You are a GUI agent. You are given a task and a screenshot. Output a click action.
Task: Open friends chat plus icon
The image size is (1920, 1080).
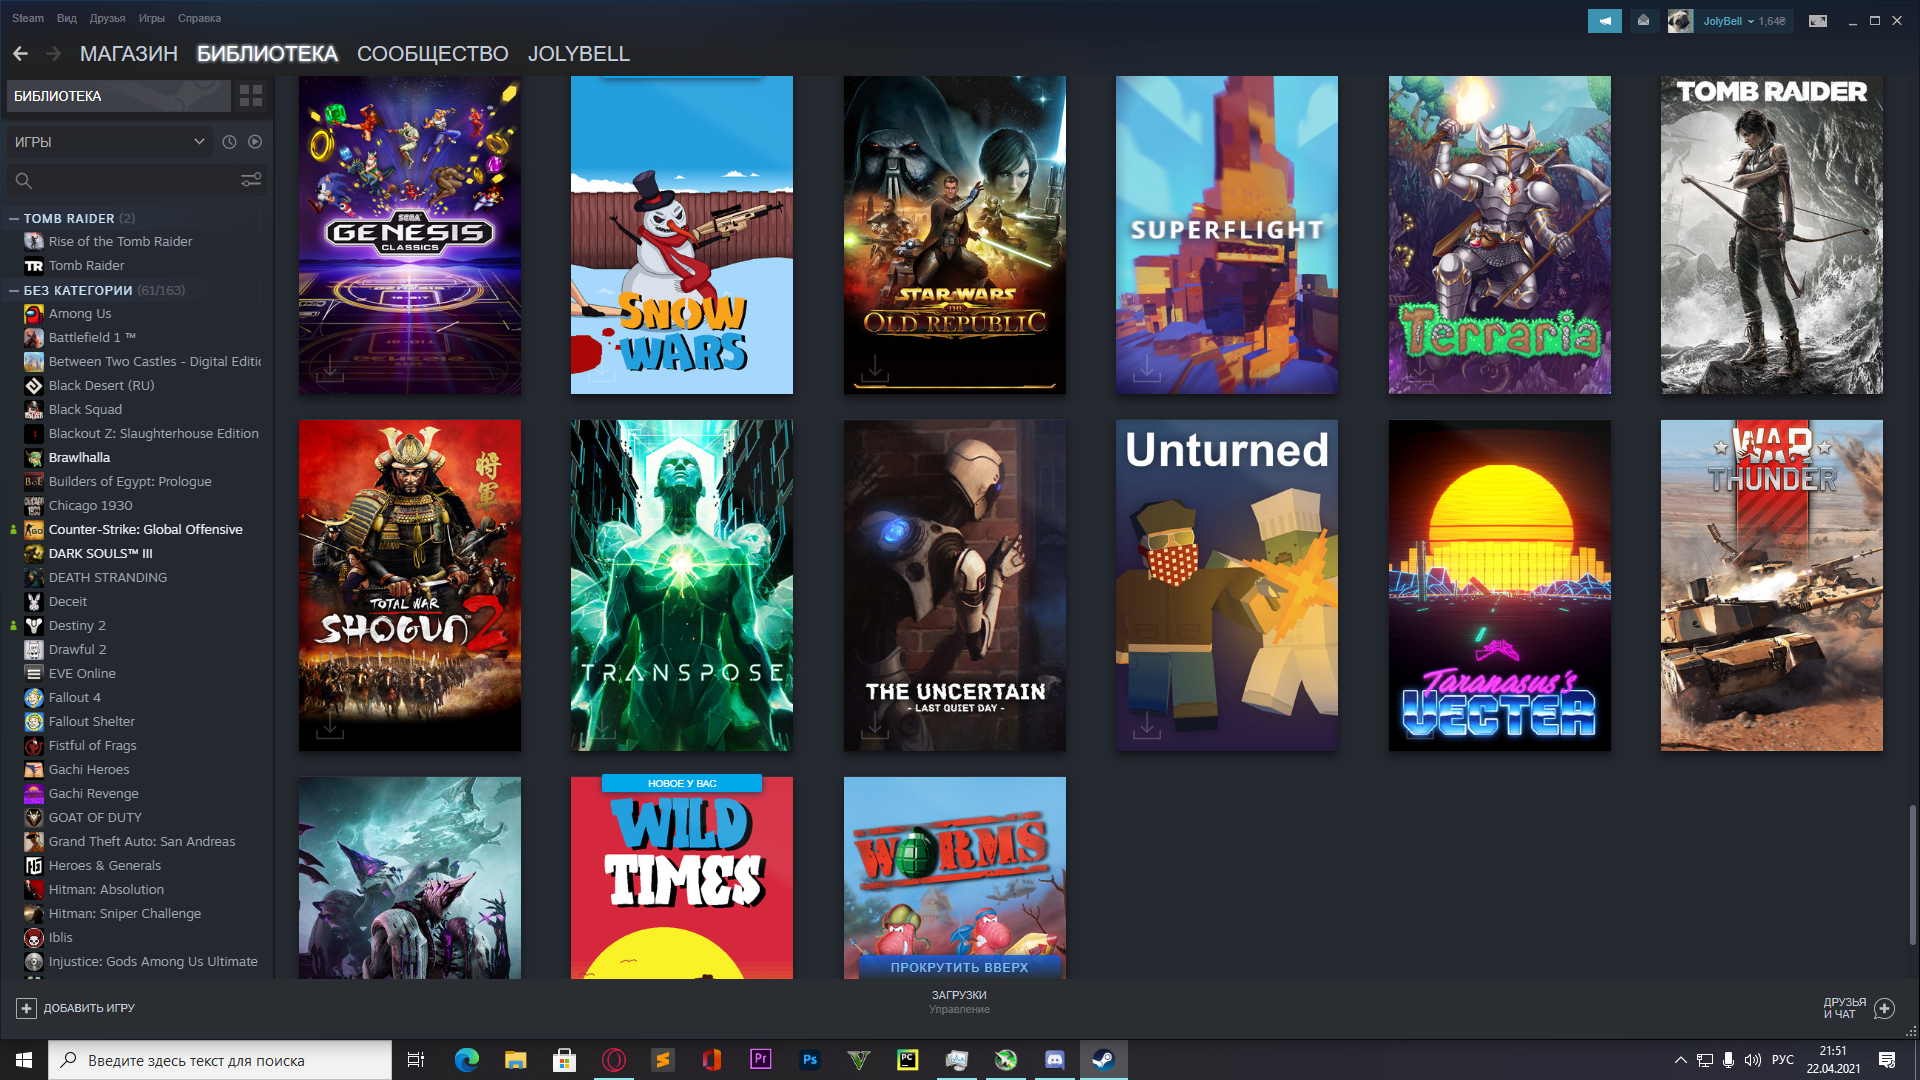(x=1884, y=1008)
